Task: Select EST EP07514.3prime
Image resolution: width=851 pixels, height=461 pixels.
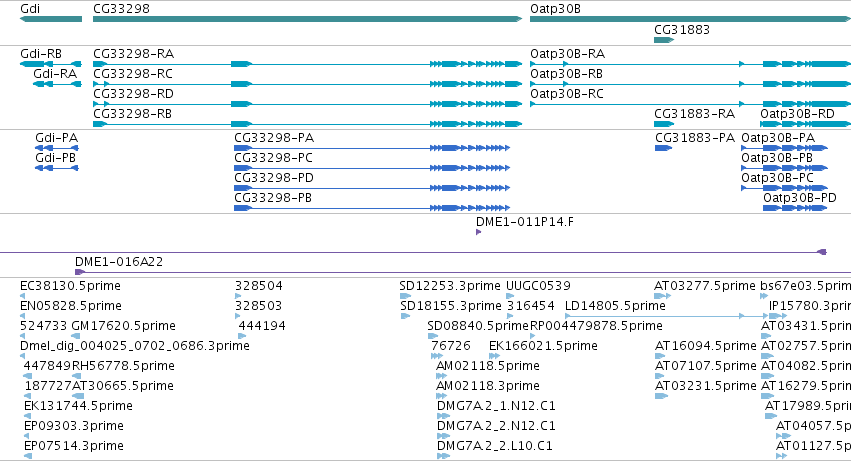Action: (74, 447)
